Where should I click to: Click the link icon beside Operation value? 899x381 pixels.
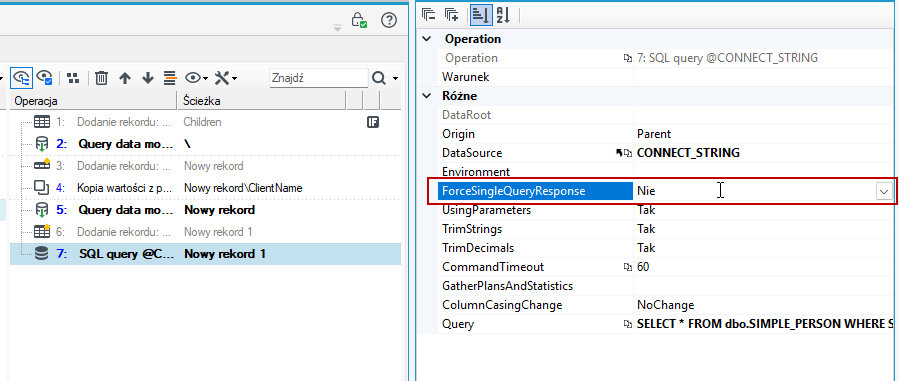[x=628, y=58]
